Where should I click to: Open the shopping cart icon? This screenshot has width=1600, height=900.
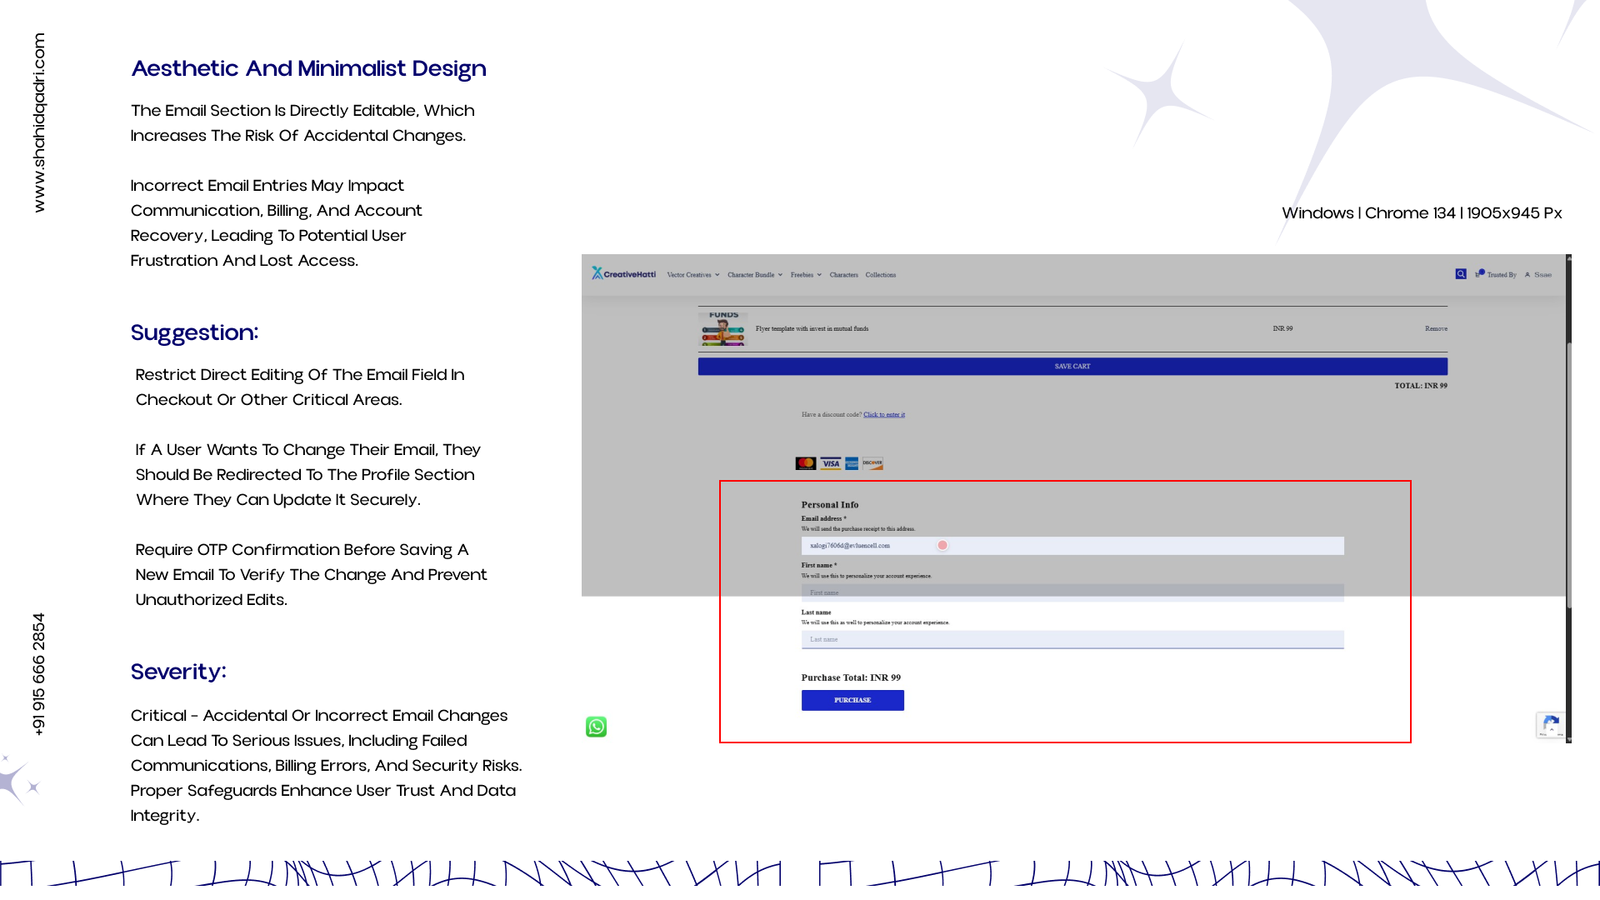(x=1479, y=274)
